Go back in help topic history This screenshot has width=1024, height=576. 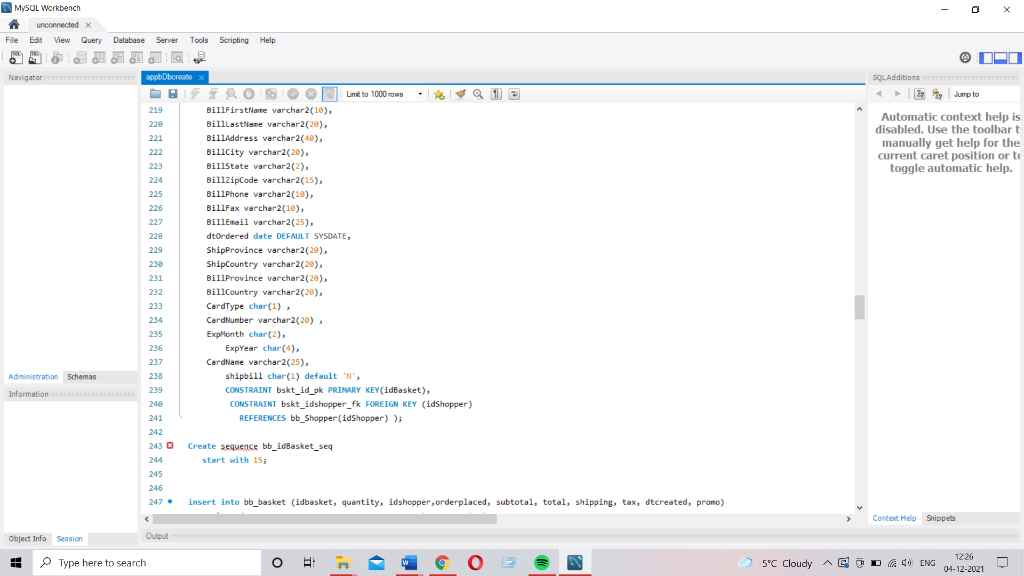(x=879, y=94)
